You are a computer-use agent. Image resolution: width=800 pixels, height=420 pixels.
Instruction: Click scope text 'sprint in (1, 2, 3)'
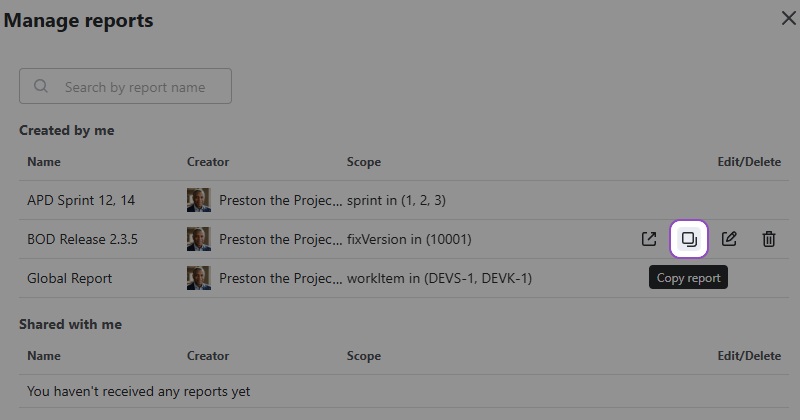click(396, 200)
